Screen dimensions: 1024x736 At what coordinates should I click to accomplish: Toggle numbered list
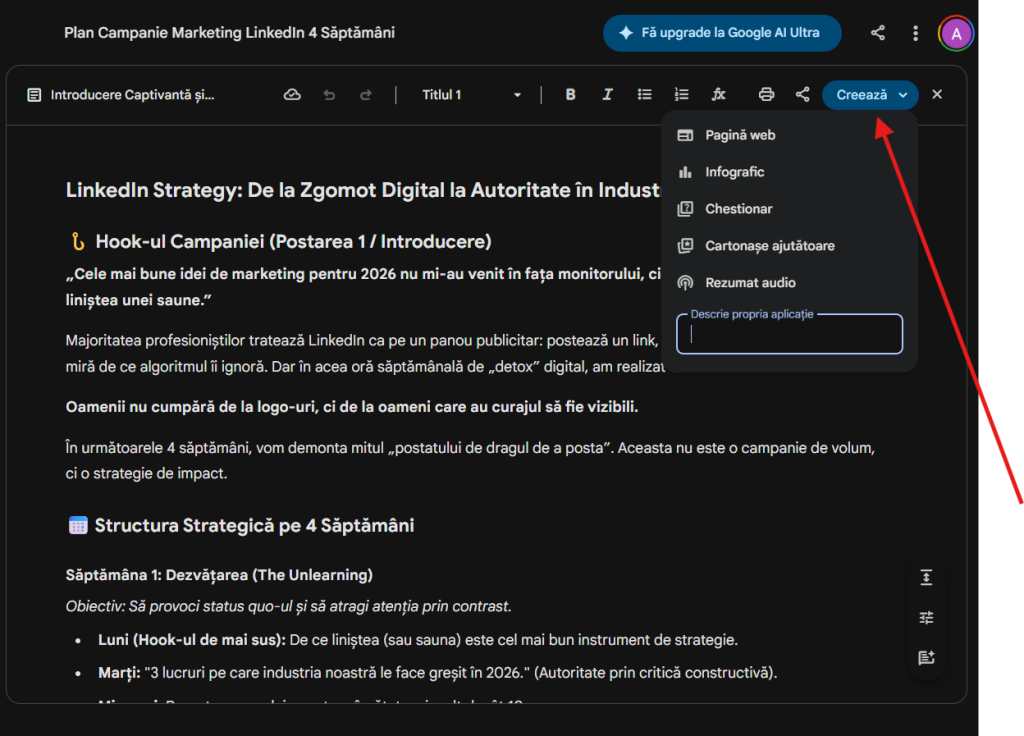coord(681,95)
